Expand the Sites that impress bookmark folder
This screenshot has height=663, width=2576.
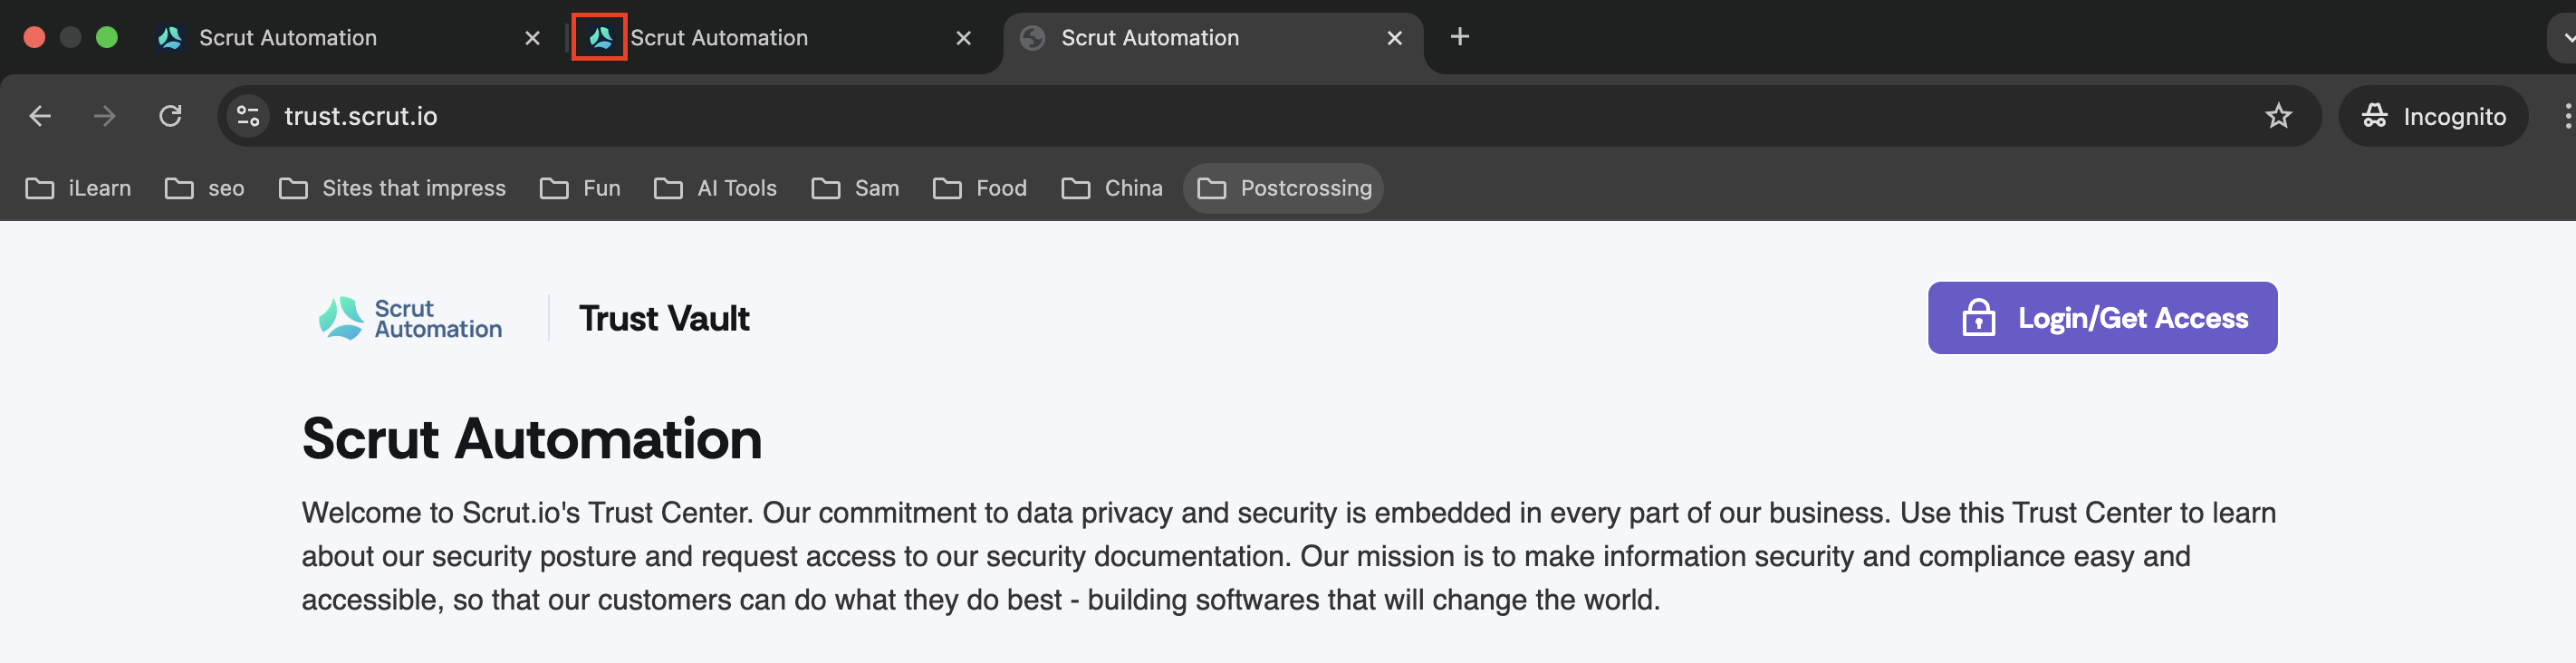point(392,188)
